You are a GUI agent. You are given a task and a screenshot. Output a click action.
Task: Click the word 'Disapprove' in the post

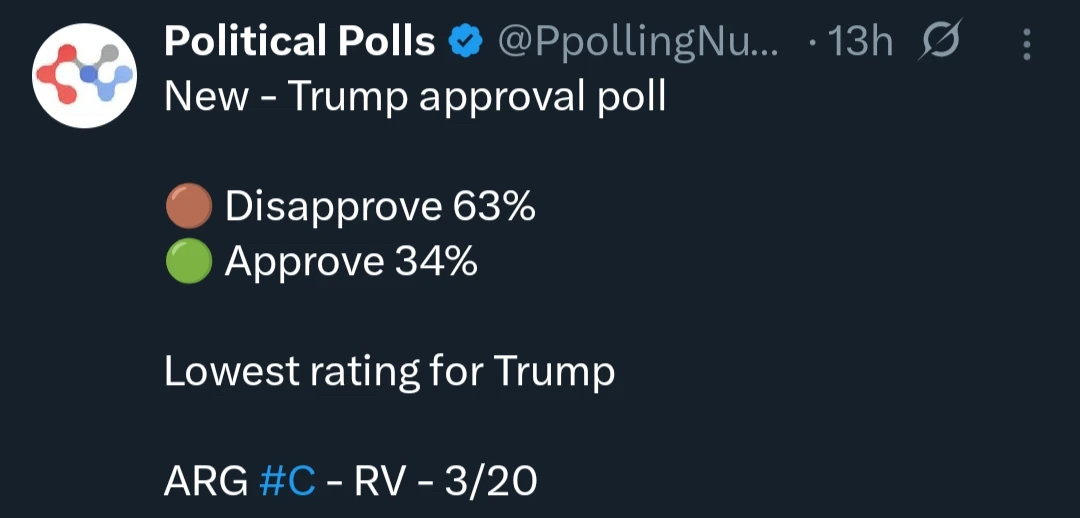tap(333, 207)
